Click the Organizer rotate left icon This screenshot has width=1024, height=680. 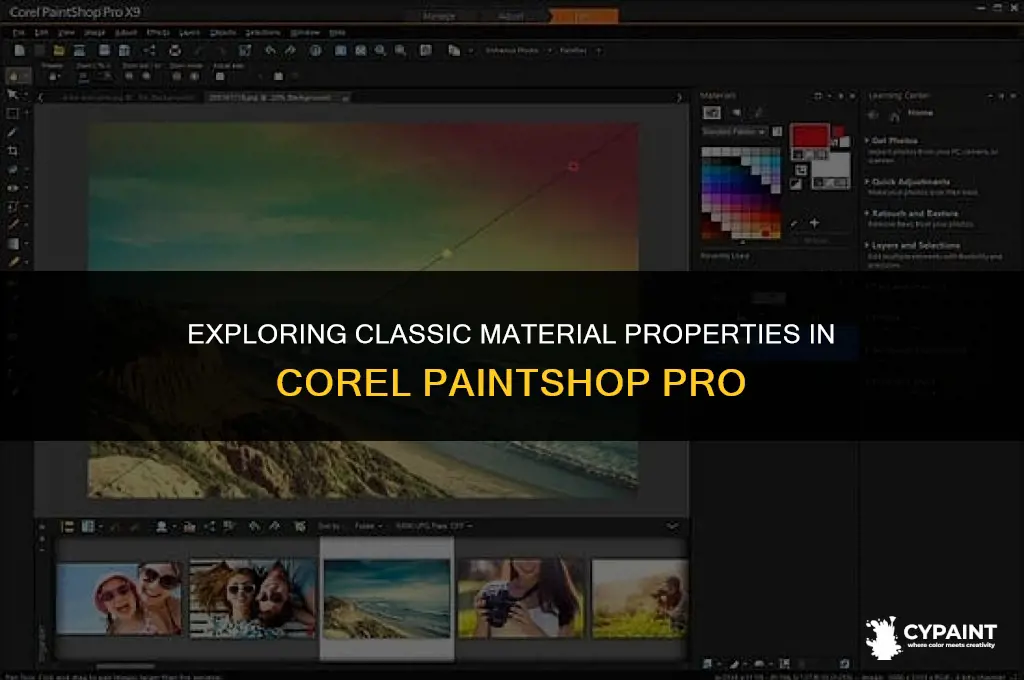pos(254,526)
